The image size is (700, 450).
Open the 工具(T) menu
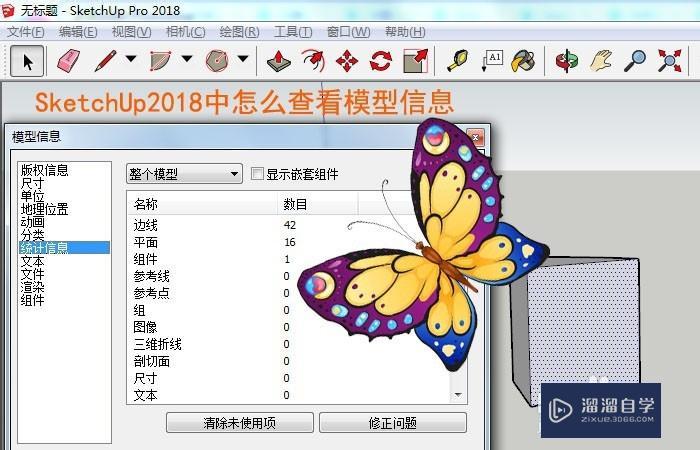(293, 32)
